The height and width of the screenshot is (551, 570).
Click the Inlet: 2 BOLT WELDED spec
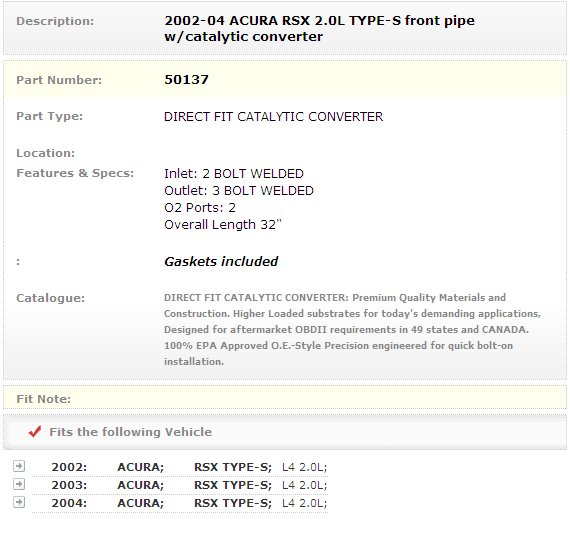[234, 174]
